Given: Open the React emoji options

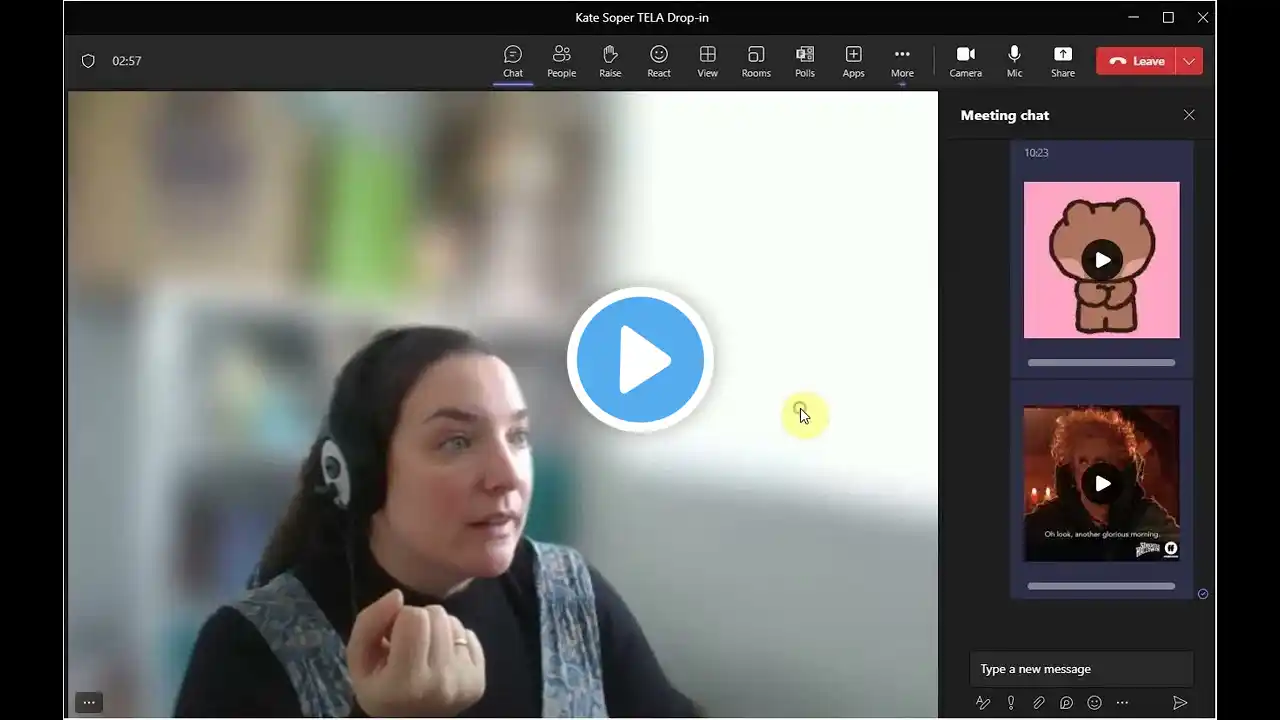Looking at the screenshot, I should [x=659, y=61].
